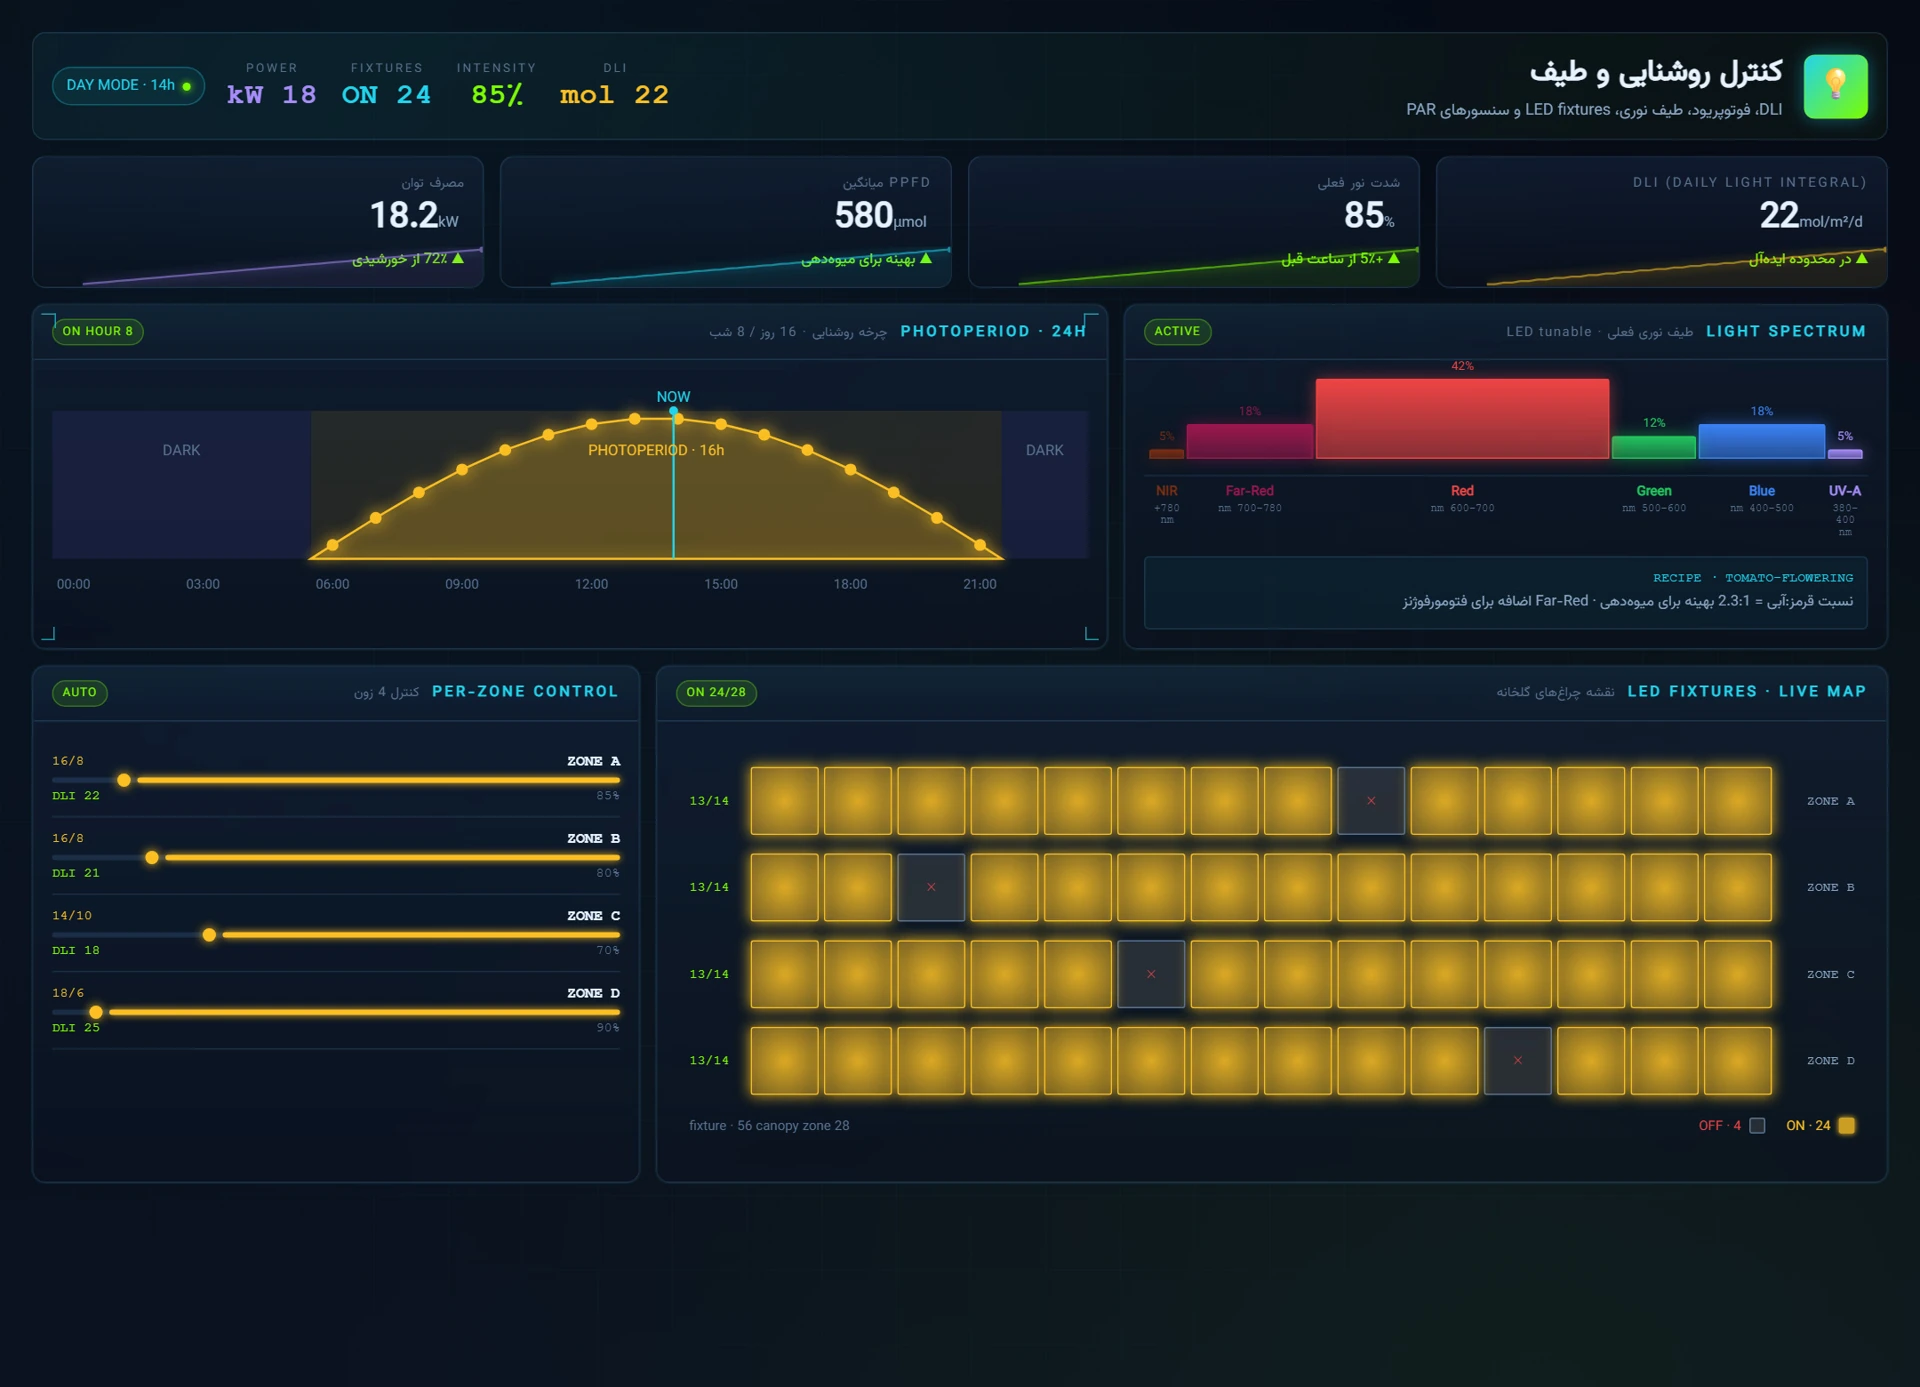Image resolution: width=1920 pixels, height=1387 pixels.
Task: Click the 'DLI 25' value for Zone D
Action: point(76,1028)
